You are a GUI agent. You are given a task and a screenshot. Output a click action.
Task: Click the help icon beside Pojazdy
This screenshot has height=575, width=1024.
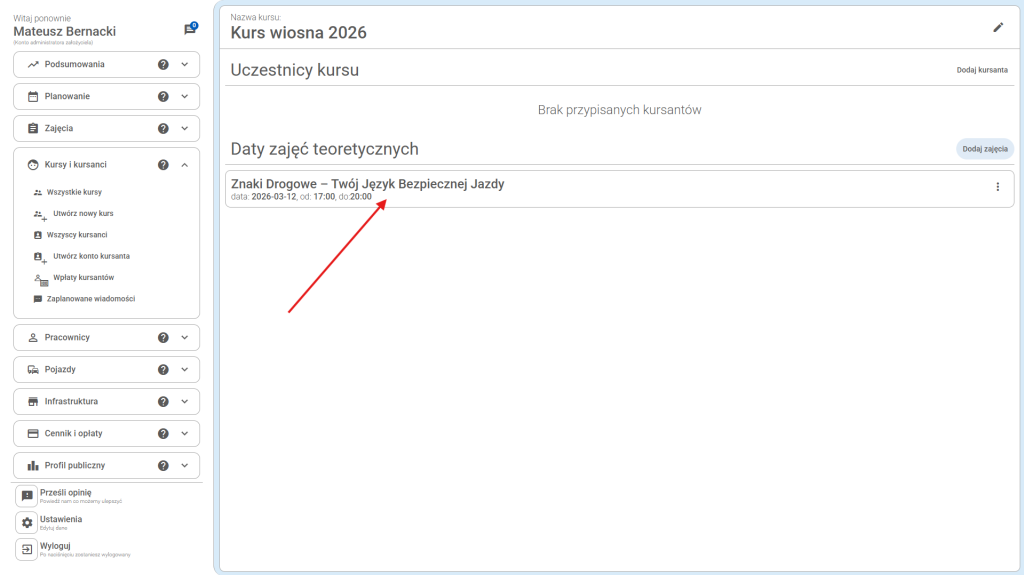click(x=163, y=369)
